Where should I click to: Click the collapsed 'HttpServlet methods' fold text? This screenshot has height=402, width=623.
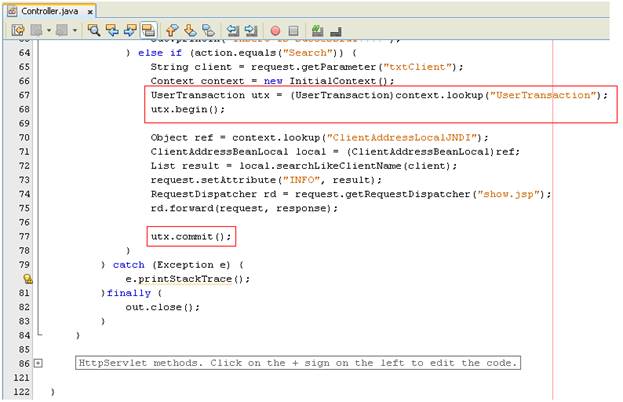[298, 363]
